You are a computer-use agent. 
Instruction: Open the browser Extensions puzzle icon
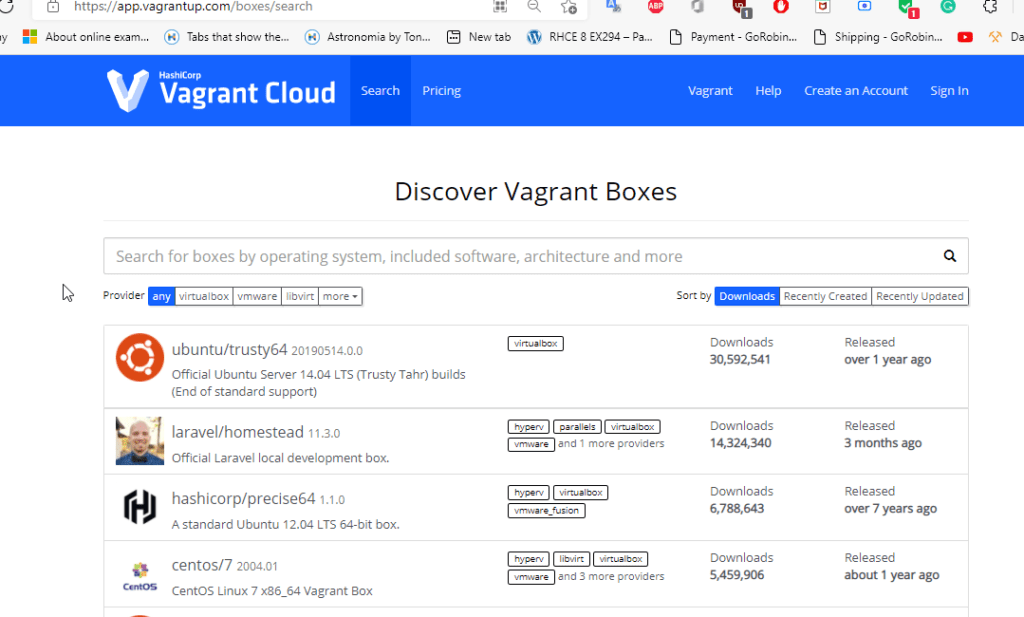point(990,7)
